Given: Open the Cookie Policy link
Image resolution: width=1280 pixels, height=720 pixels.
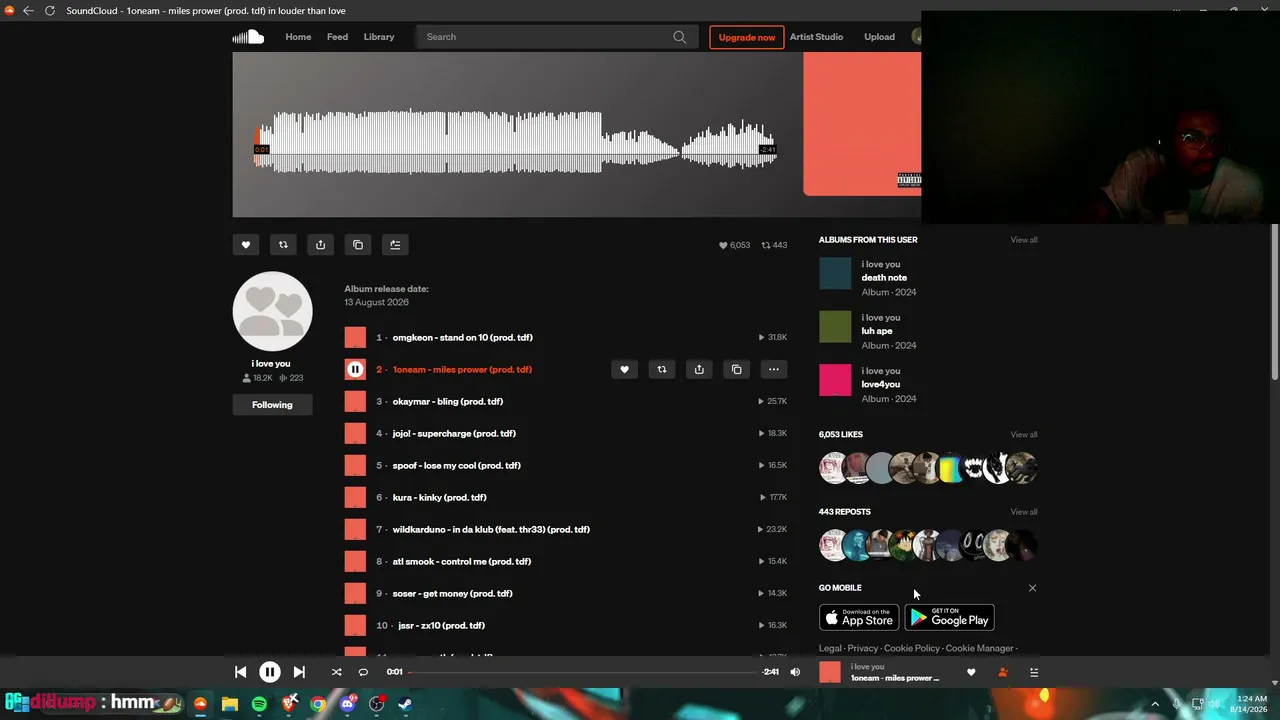Looking at the screenshot, I should [912, 648].
